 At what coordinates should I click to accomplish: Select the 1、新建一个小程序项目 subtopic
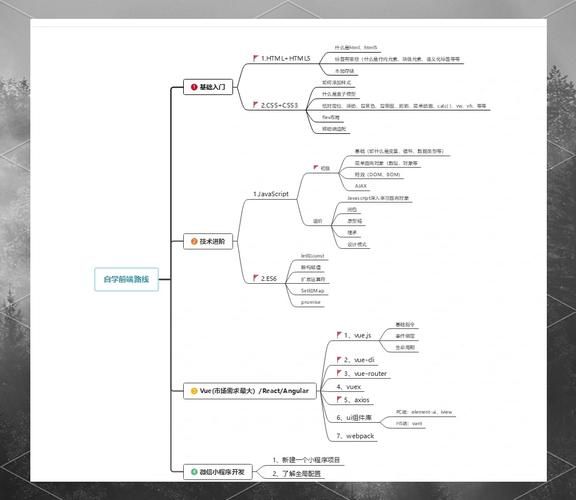(x=306, y=460)
